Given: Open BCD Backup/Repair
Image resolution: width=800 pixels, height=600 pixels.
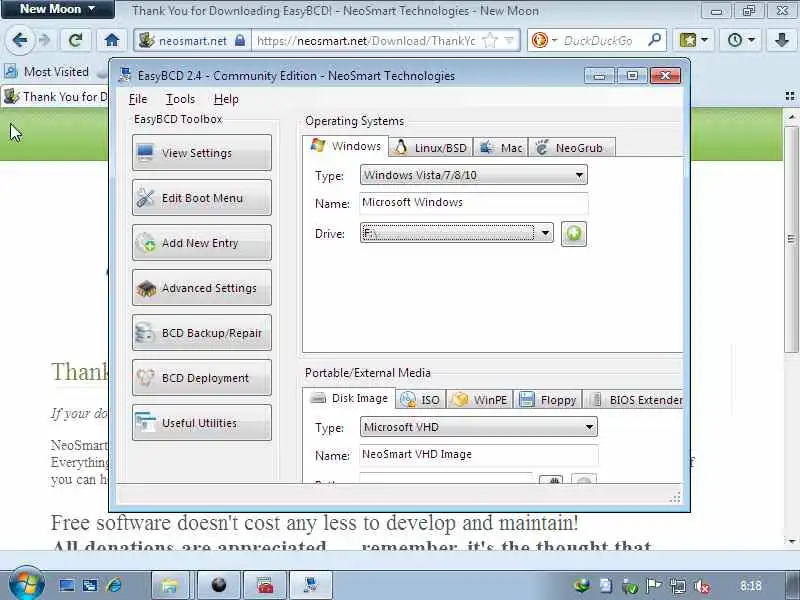Looking at the screenshot, I should point(202,333).
